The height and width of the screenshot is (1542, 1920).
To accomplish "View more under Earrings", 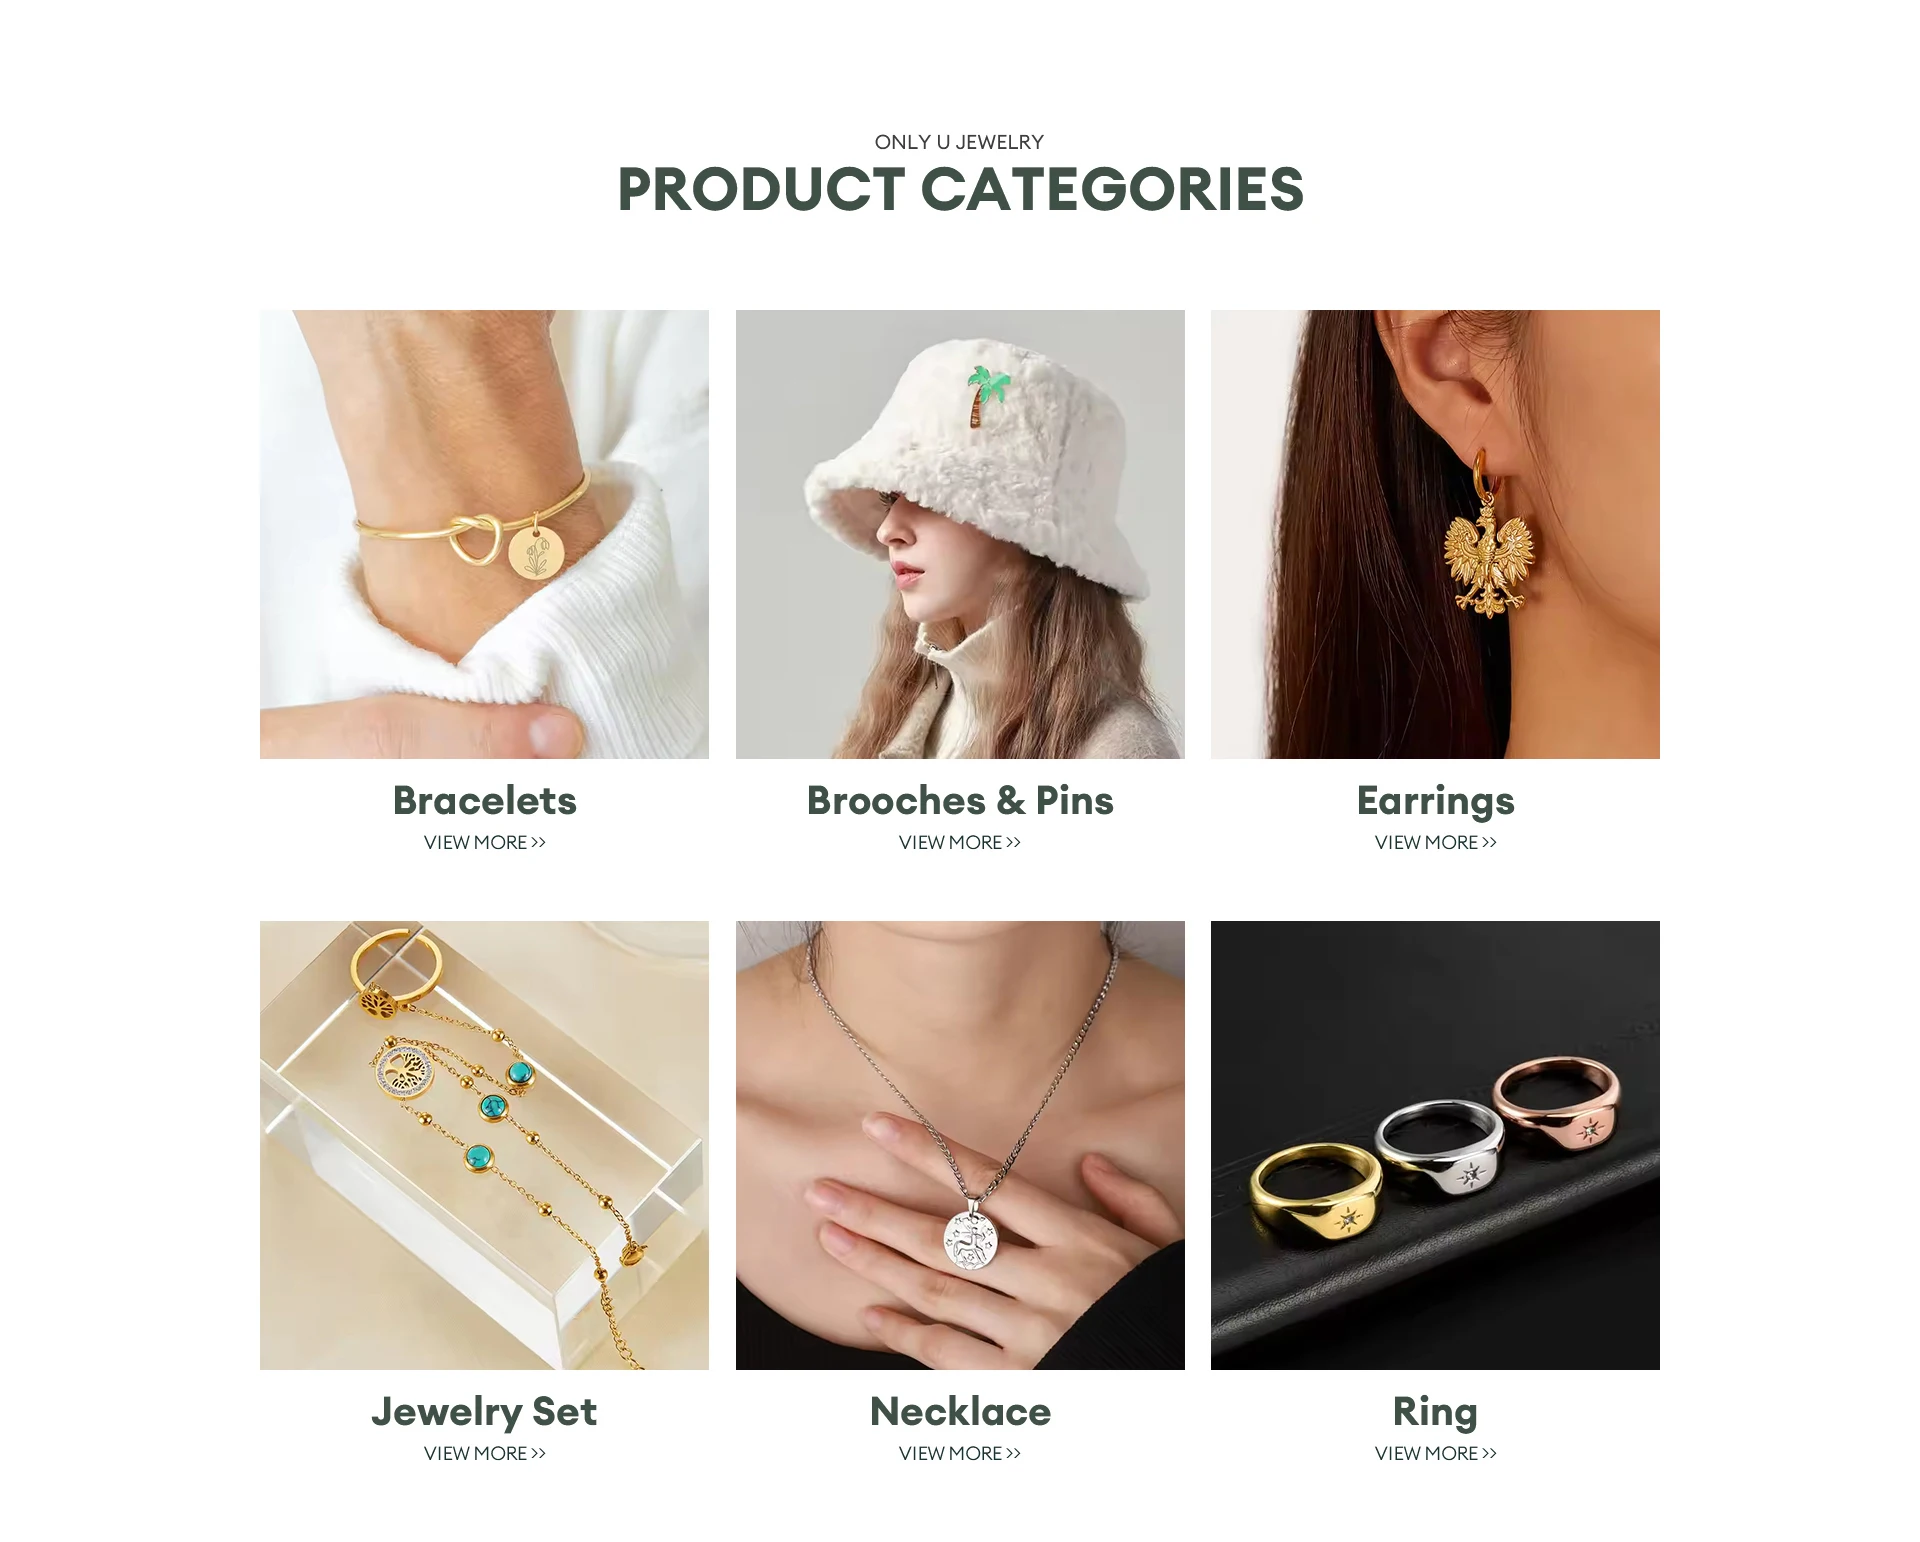I will [1435, 842].
